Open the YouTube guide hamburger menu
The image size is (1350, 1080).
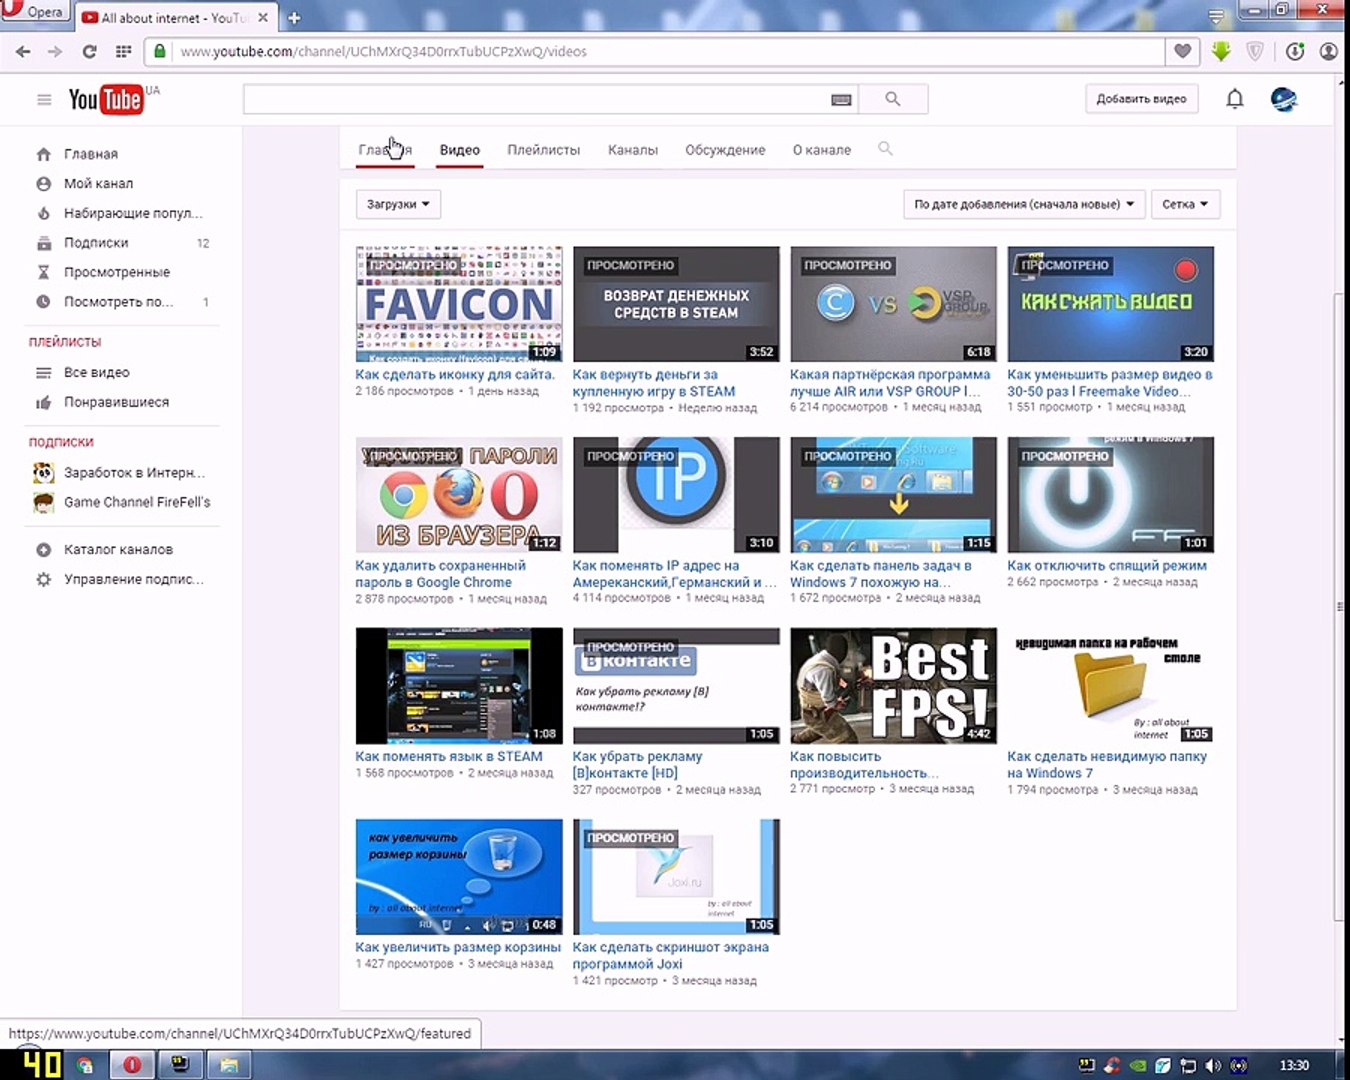tap(44, 100)
